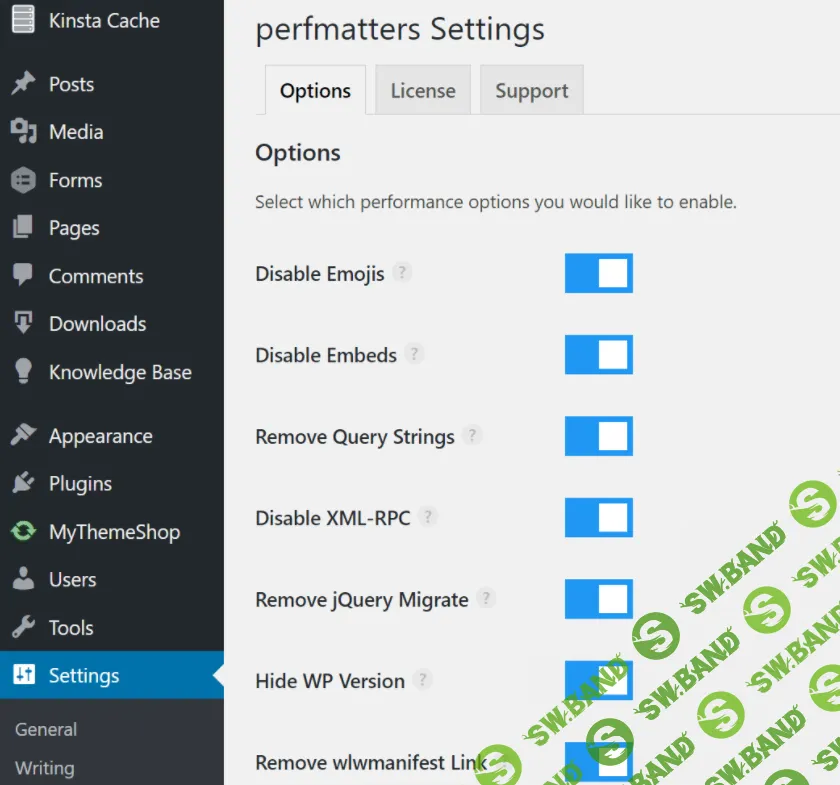Click the Tools wrench icon
This screenshot has width=840, height=785.
coord(22,628)
